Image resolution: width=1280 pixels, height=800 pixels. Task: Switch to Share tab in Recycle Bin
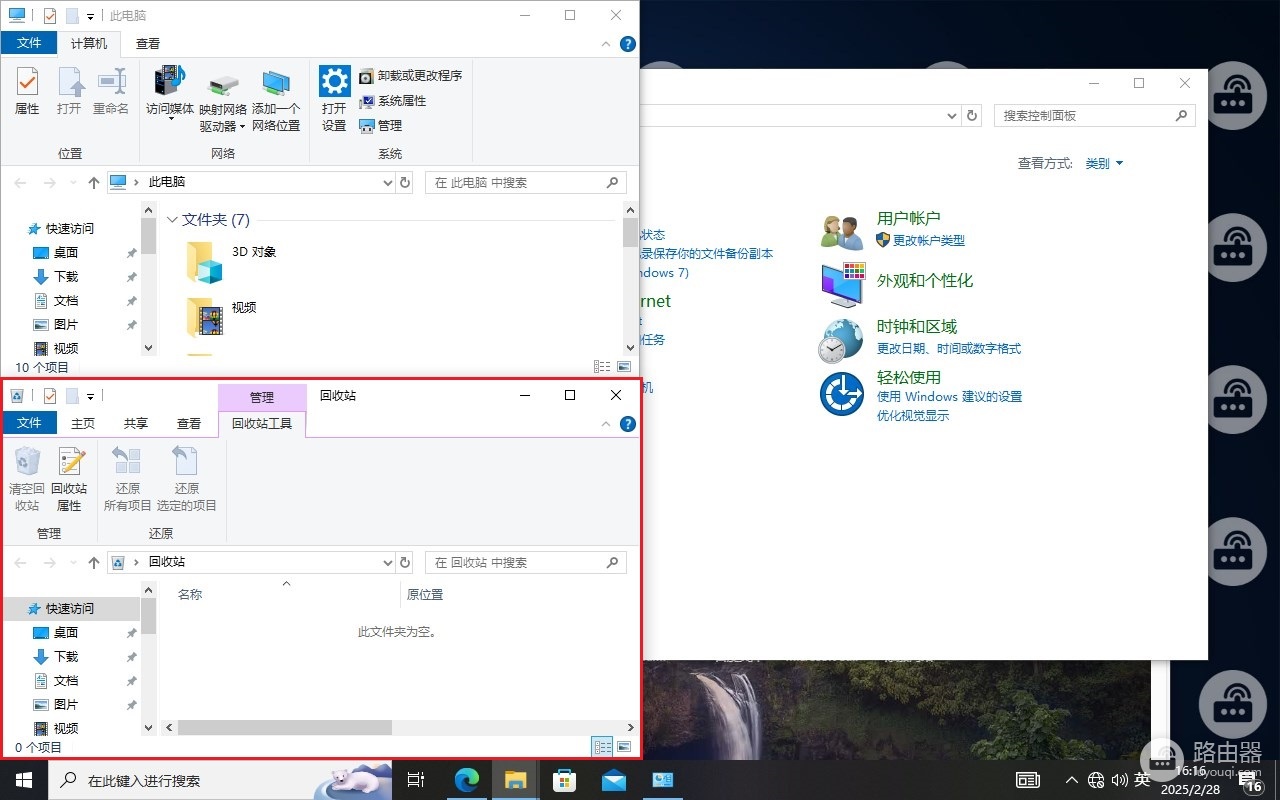136,423
